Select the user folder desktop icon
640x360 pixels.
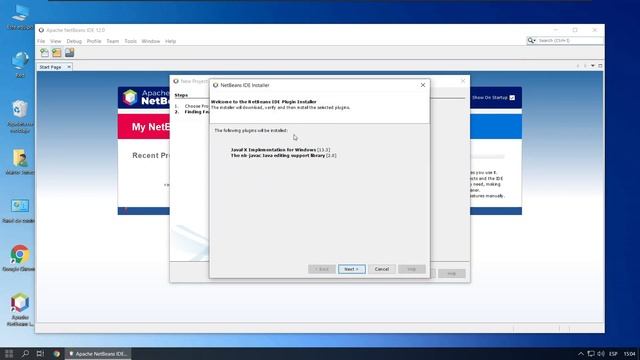20,162
